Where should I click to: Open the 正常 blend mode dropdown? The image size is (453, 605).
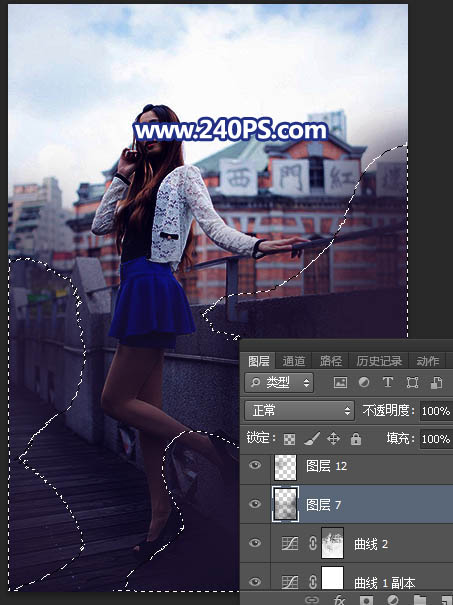click(x=299, y=411)
